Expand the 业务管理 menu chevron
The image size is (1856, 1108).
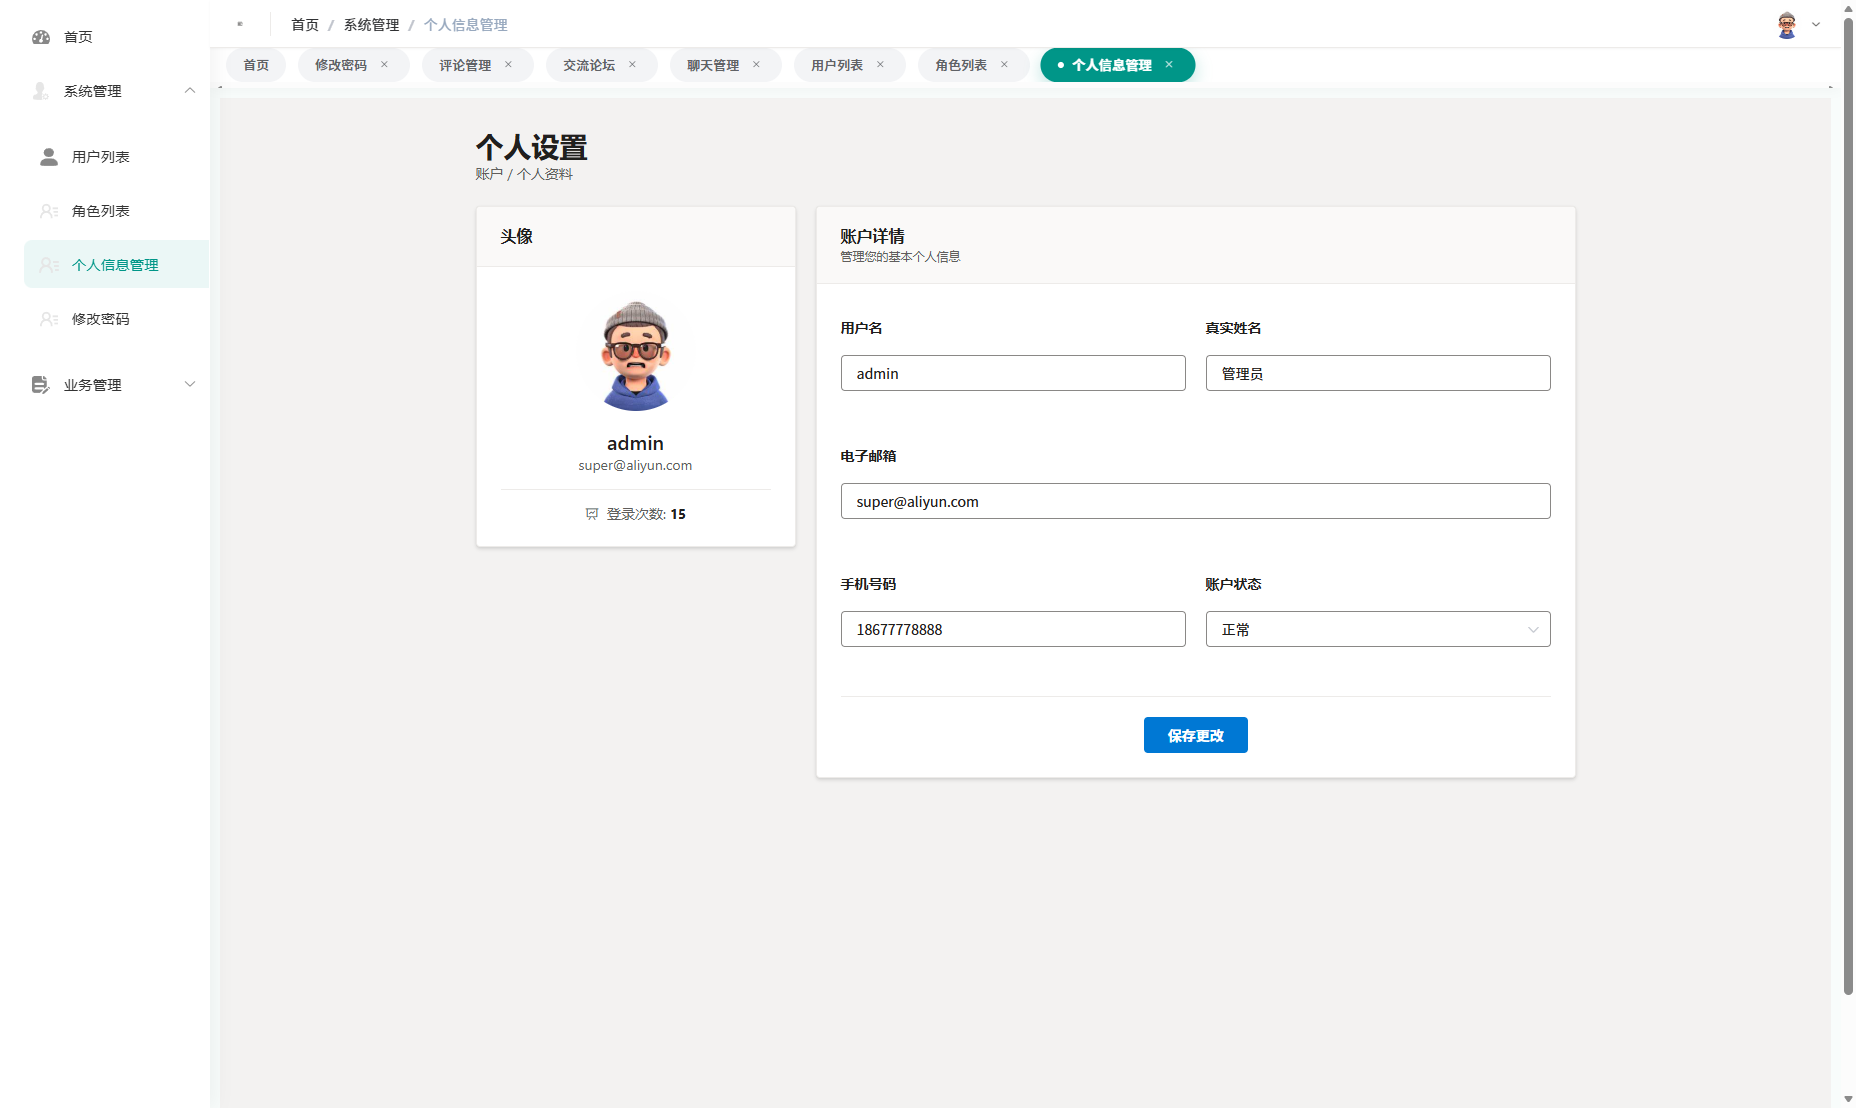pyautogui.click(x=190, y=384)
